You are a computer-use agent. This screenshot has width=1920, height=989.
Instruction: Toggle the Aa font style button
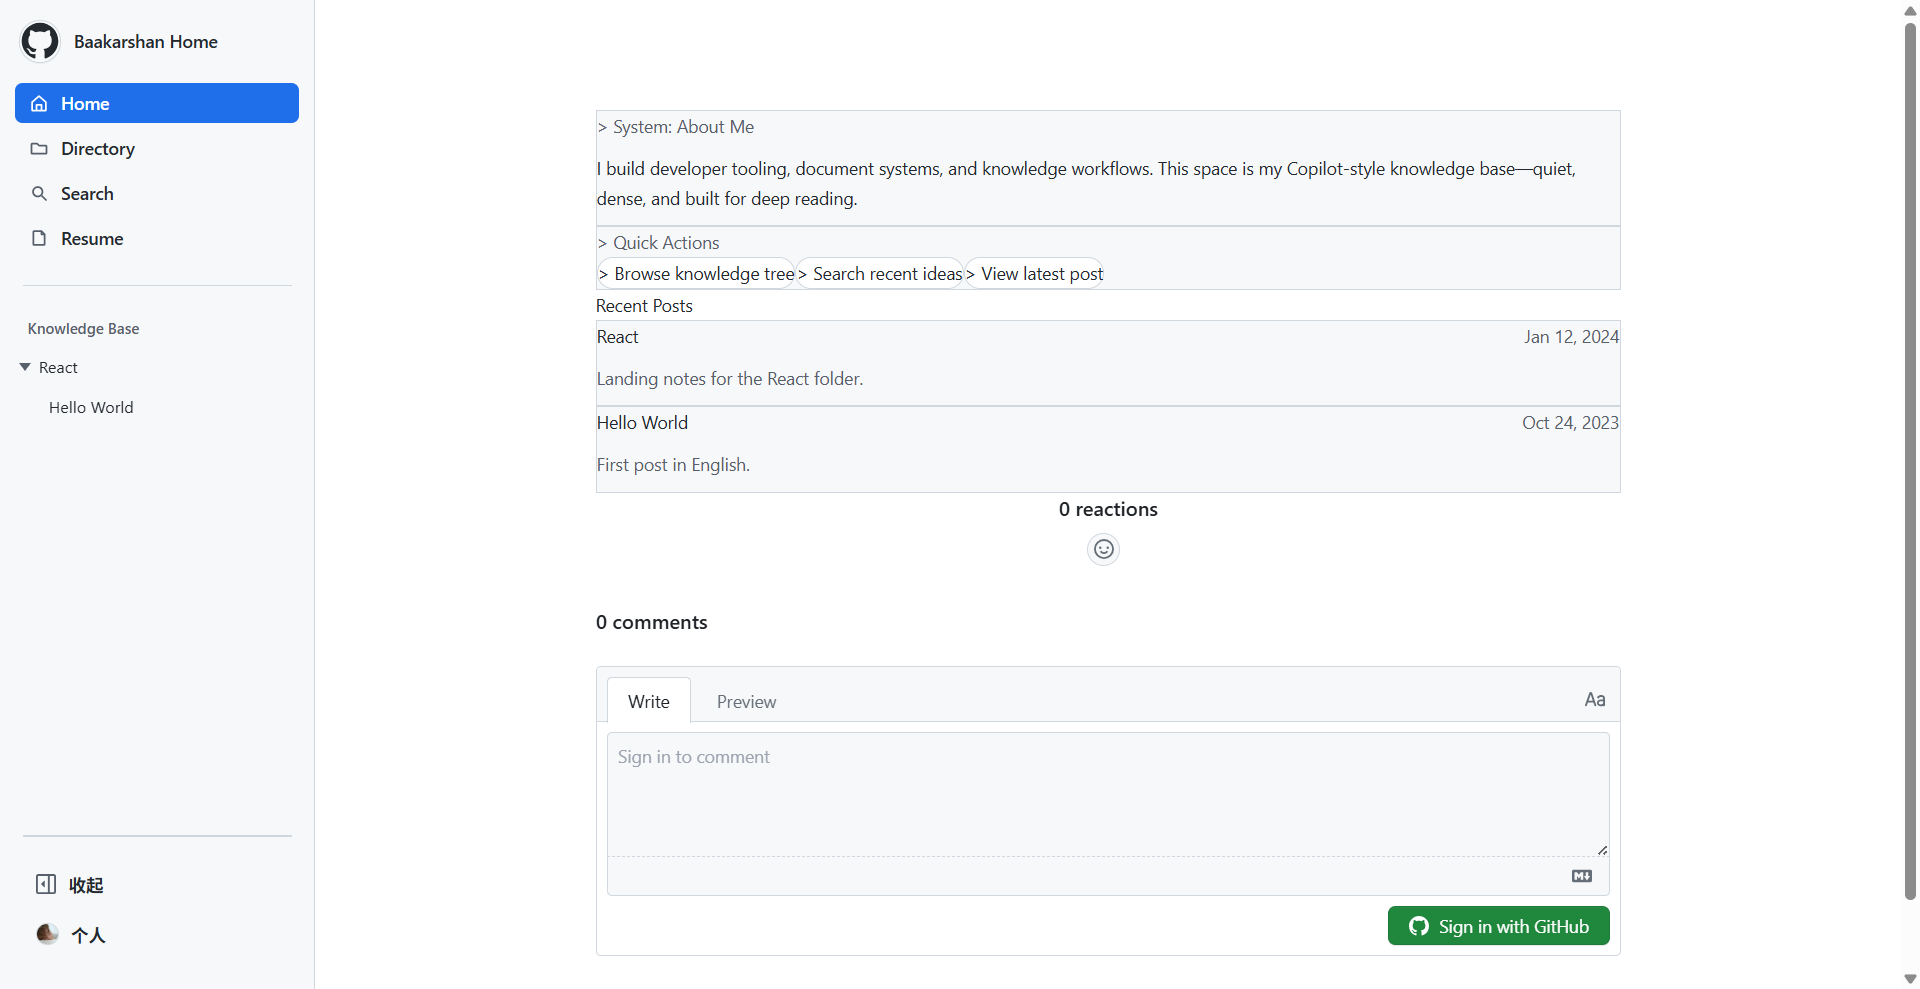pos(1594,700)
